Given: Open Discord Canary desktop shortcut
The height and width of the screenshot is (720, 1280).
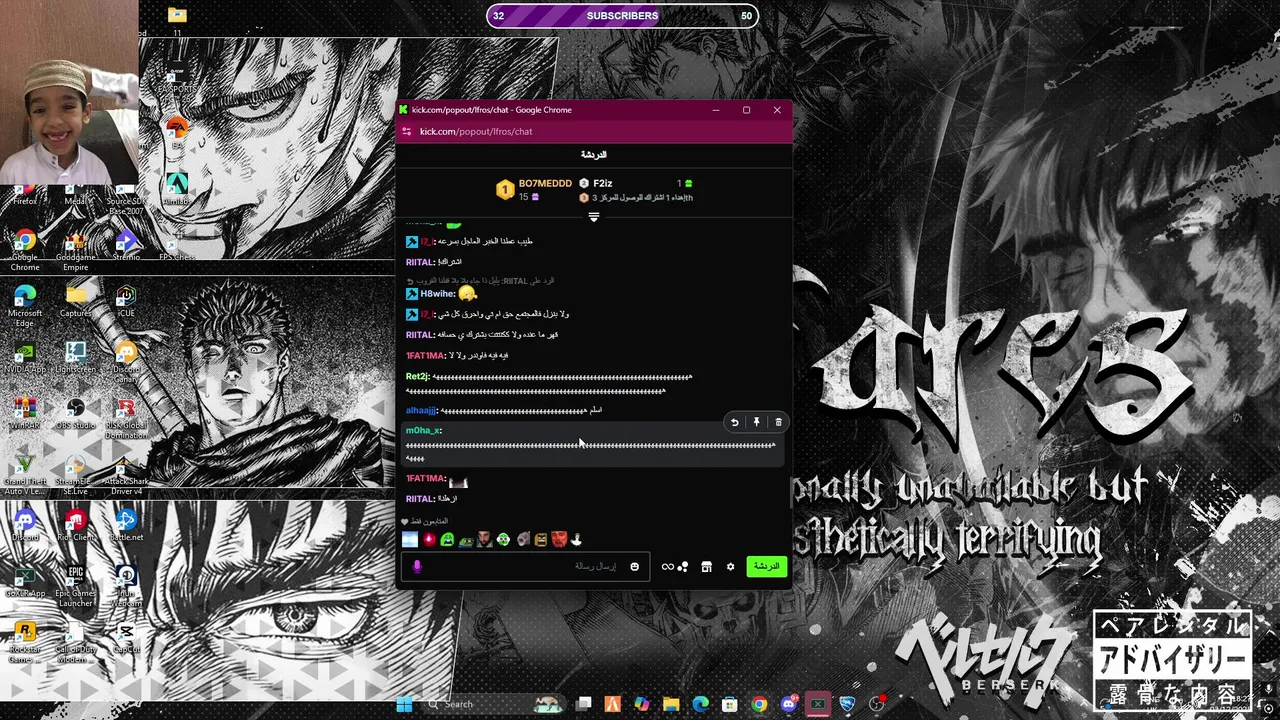Looking at the screenshot, I should tap(126, 362).
